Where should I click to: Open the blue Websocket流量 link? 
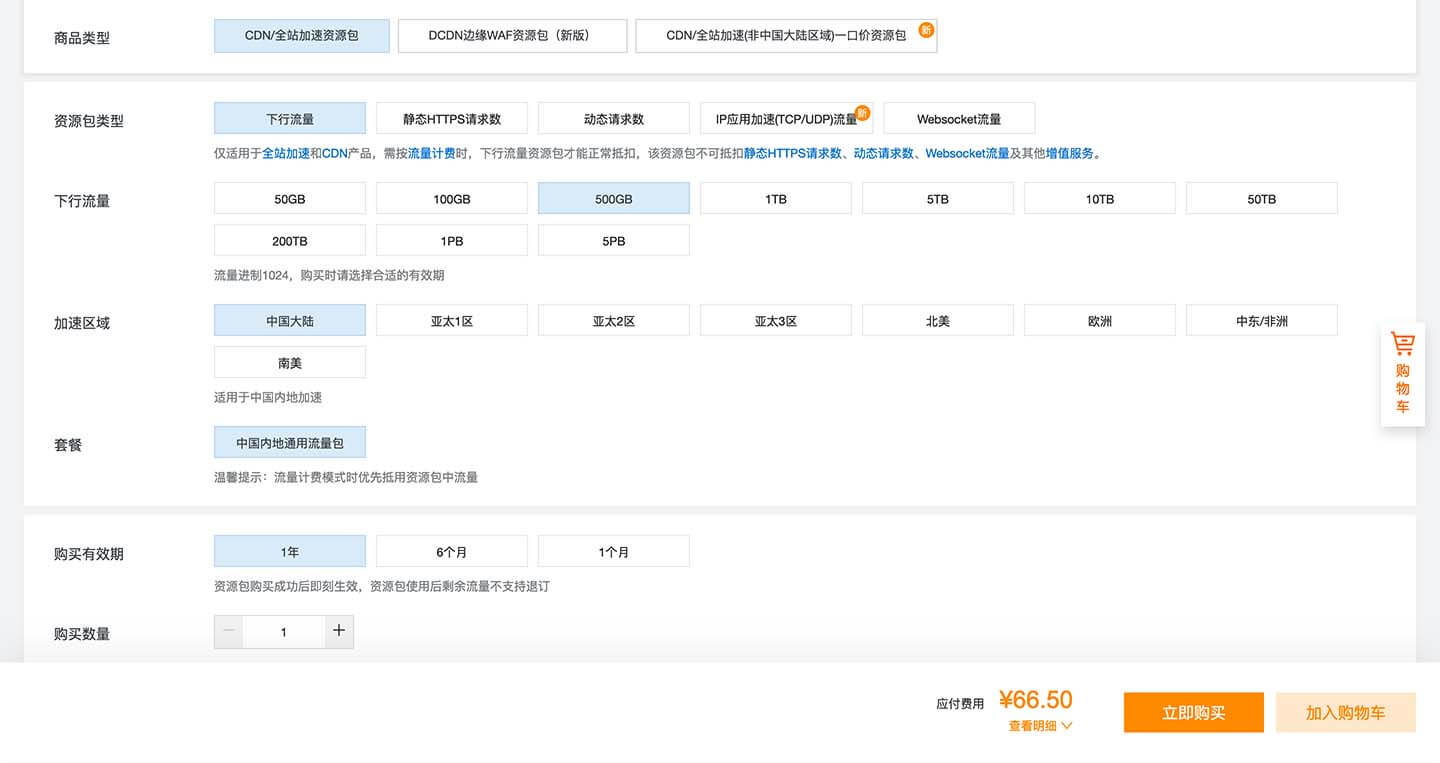pos(967,153)
